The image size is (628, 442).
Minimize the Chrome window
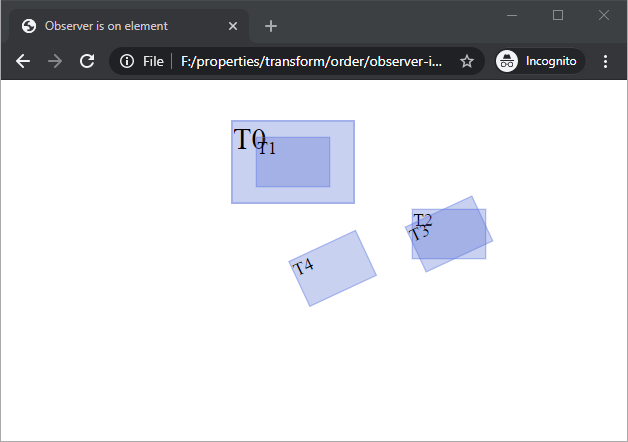[512, 15]
